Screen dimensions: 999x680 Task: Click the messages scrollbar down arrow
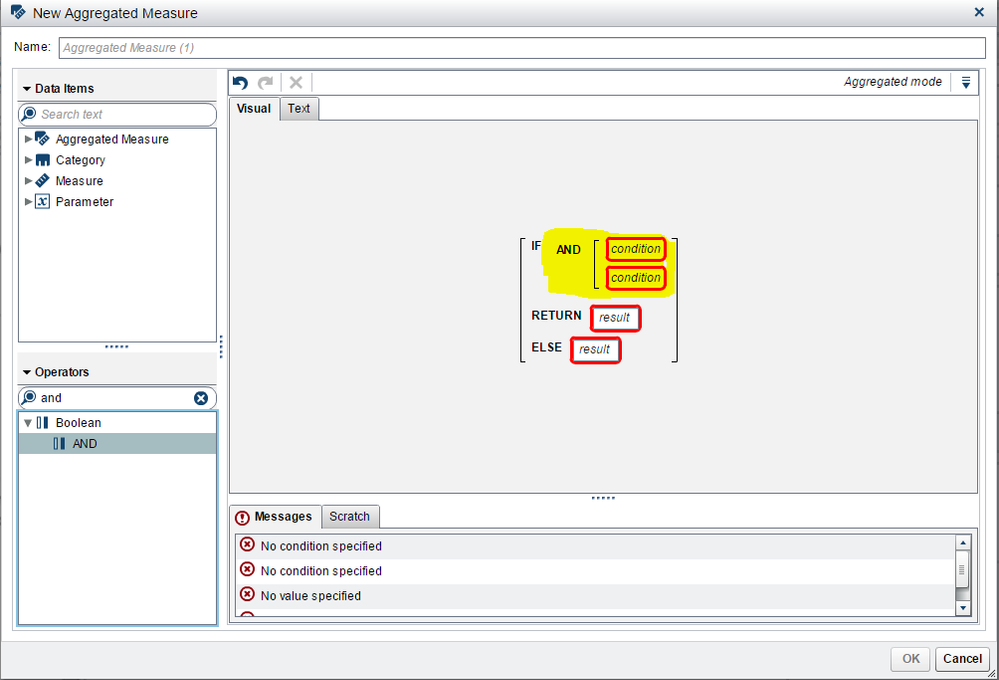(963, 608)
